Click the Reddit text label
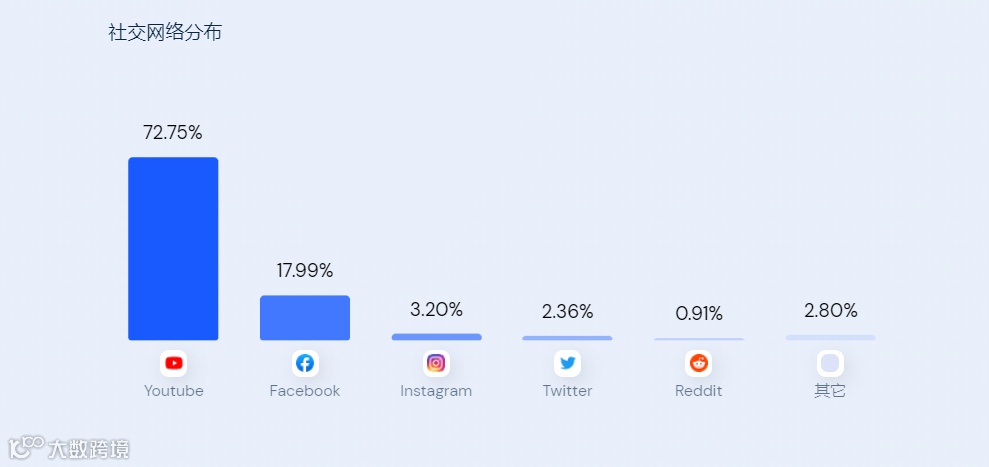The width and height of the screenshot is (989, 467). [x=698, y=391]
